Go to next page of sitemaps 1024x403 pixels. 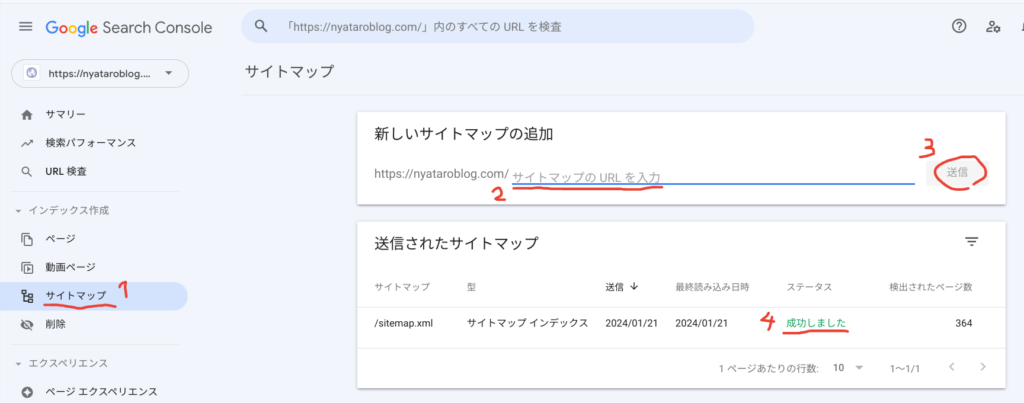(983, 367)
